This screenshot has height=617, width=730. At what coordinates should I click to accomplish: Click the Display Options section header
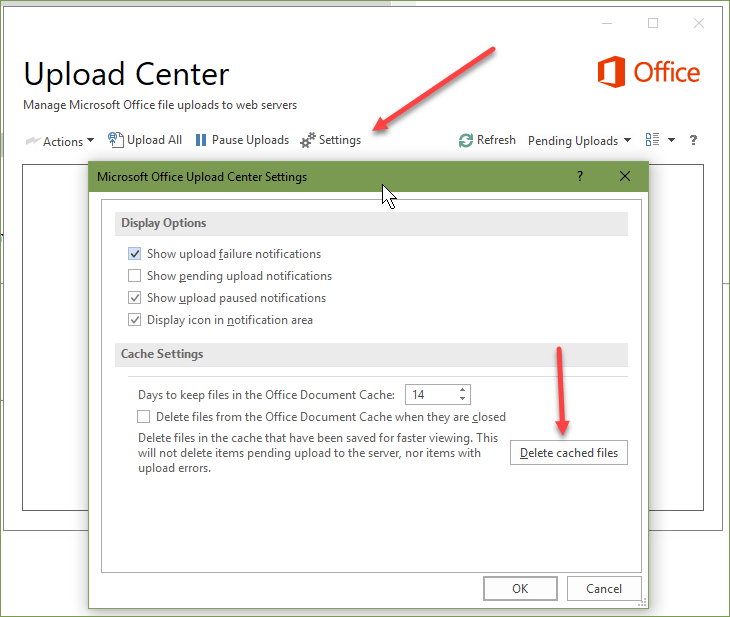point(372,224)
